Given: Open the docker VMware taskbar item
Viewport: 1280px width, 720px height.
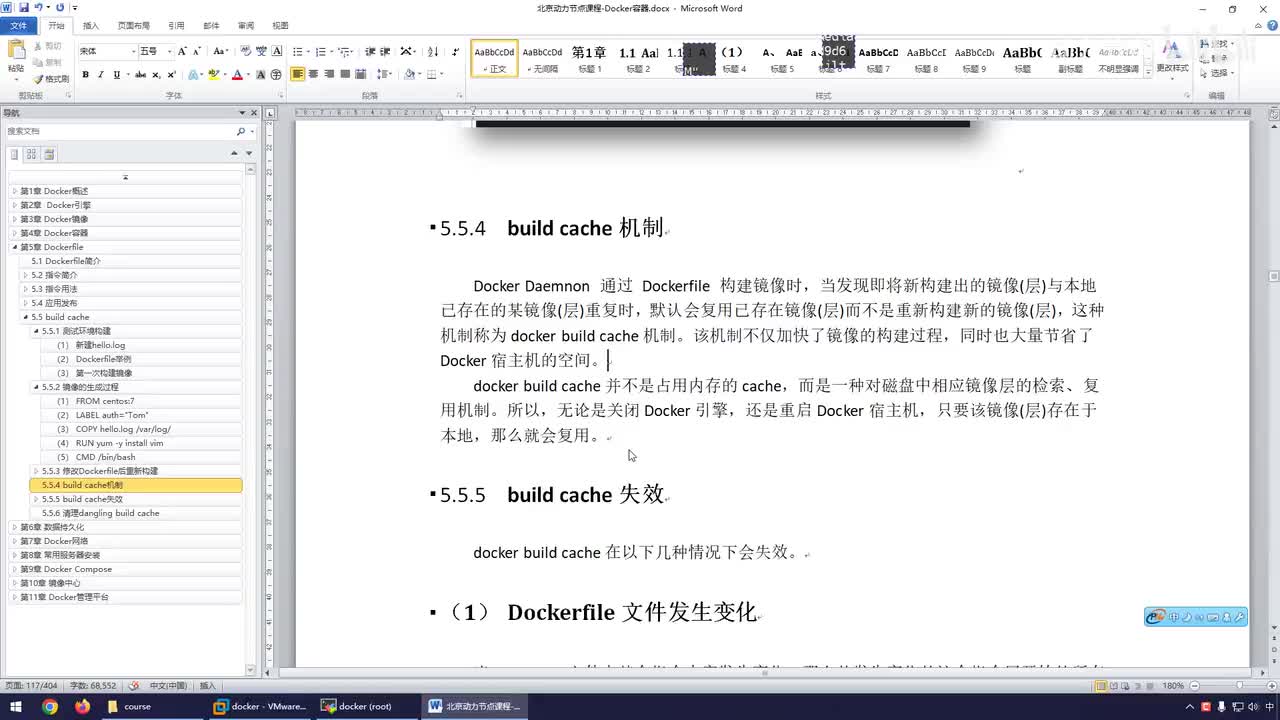Looking at the screenshot, I should pyautogui.click(x=260, y=706).
